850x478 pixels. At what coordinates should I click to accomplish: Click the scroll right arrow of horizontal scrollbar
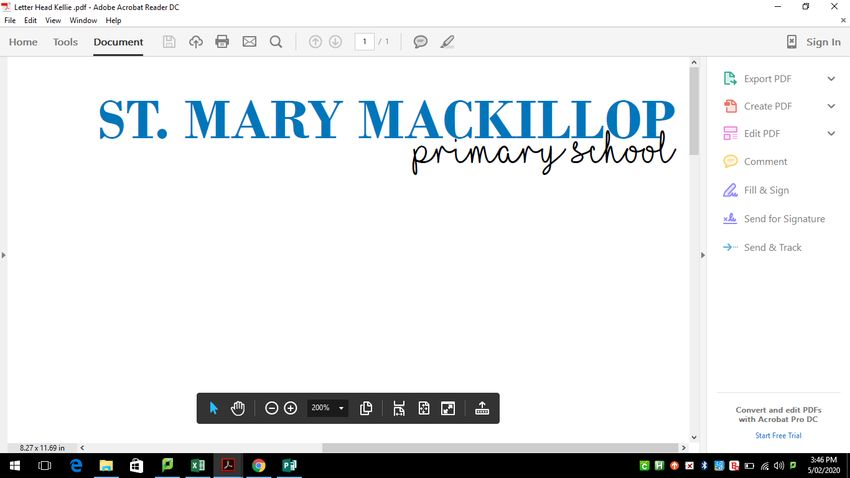(684, 448)
